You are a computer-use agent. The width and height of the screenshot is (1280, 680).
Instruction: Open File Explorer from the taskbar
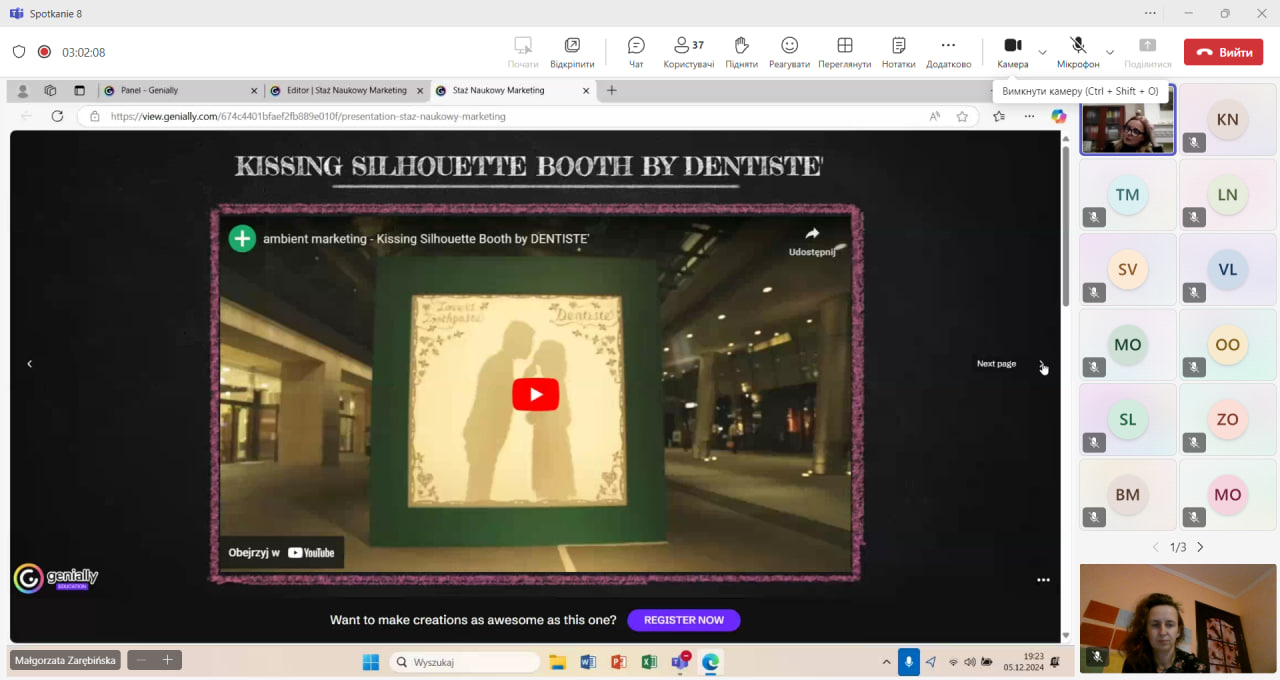[558, 662]
